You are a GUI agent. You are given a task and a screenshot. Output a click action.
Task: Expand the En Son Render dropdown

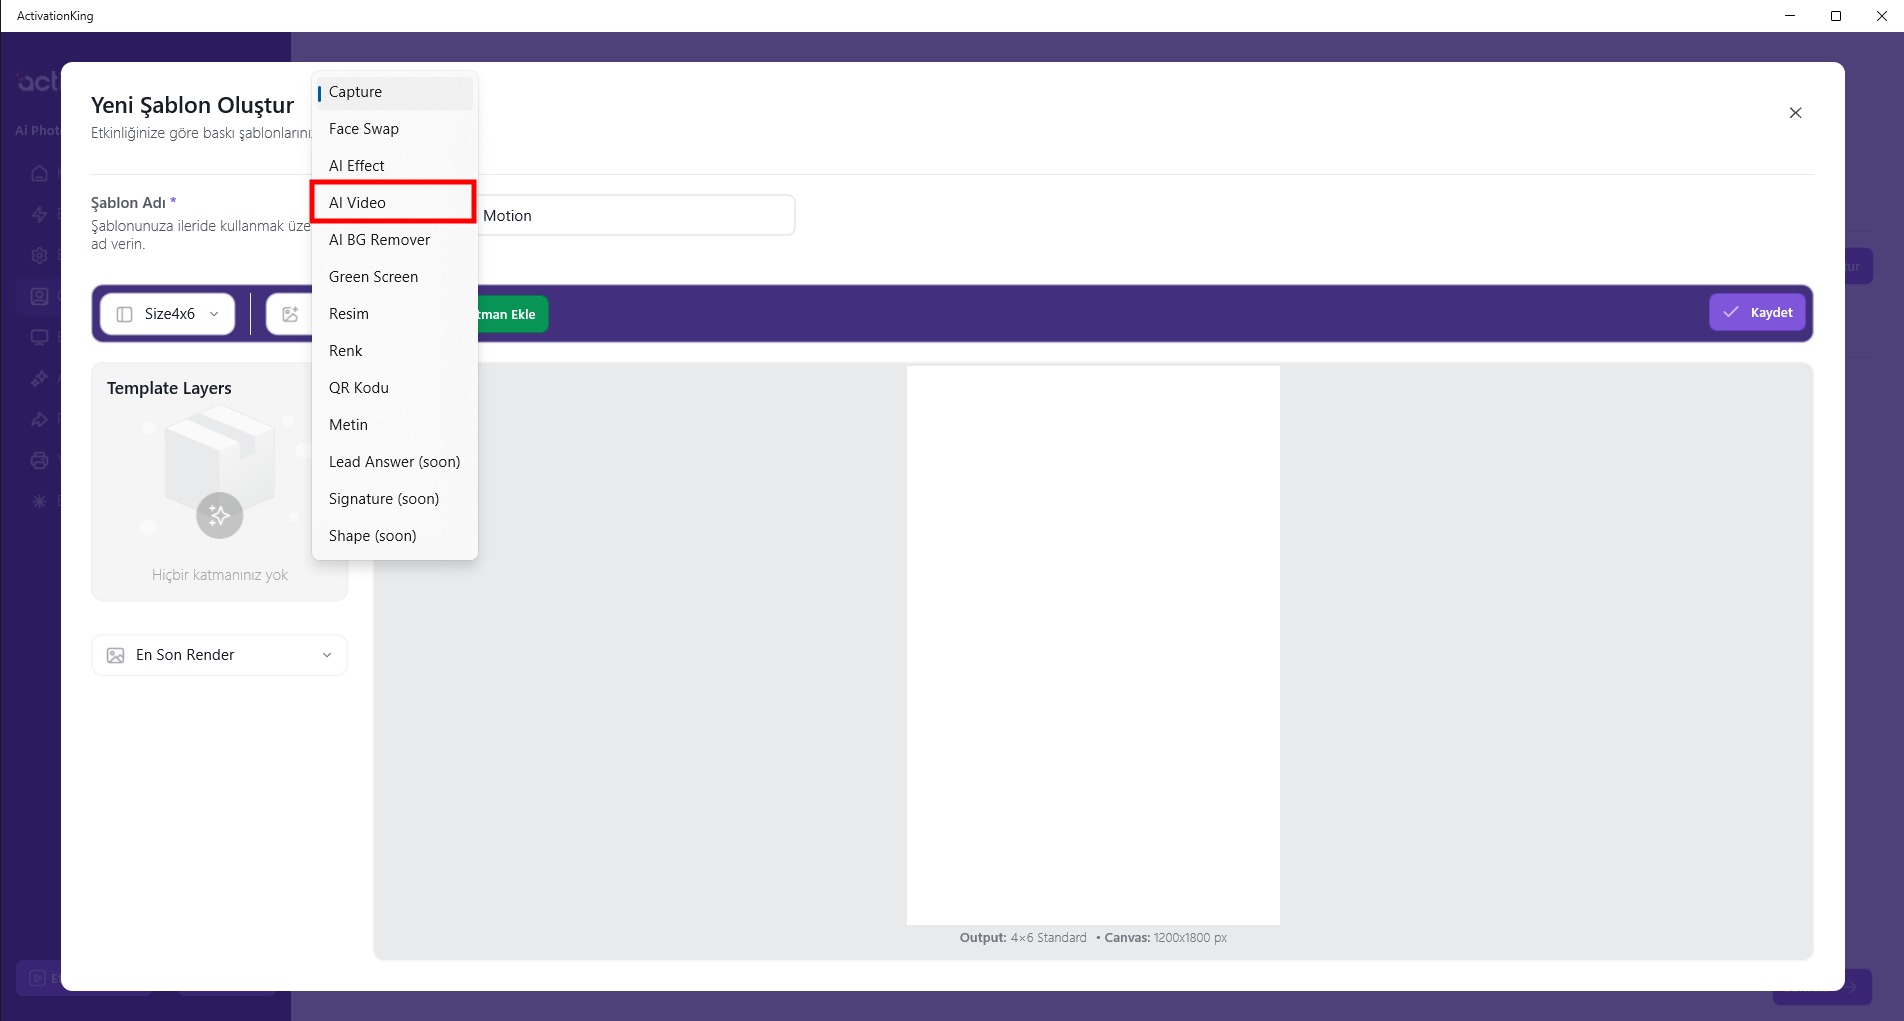(x=219, y=655)
